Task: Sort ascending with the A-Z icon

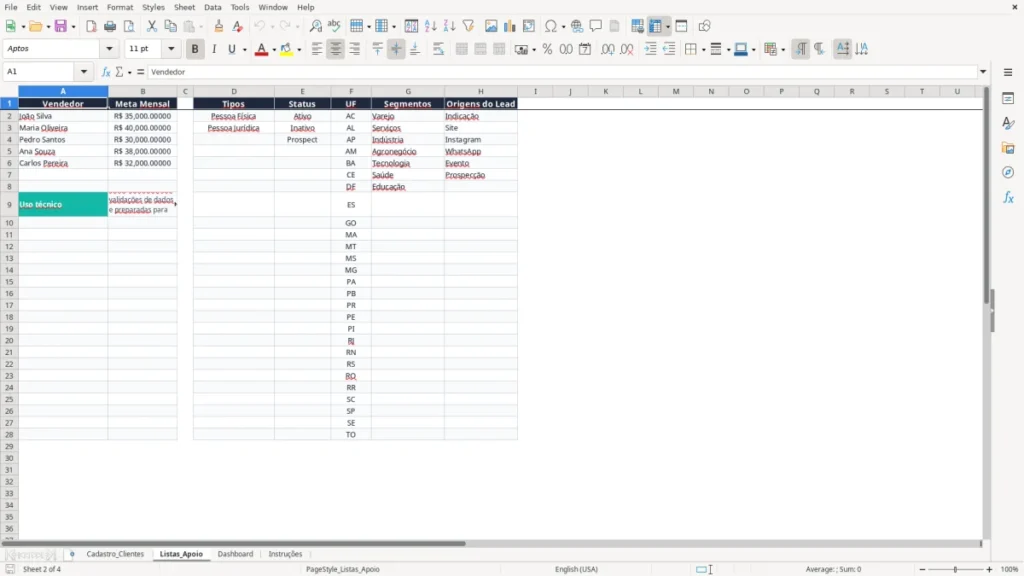Action: (430, 26)
